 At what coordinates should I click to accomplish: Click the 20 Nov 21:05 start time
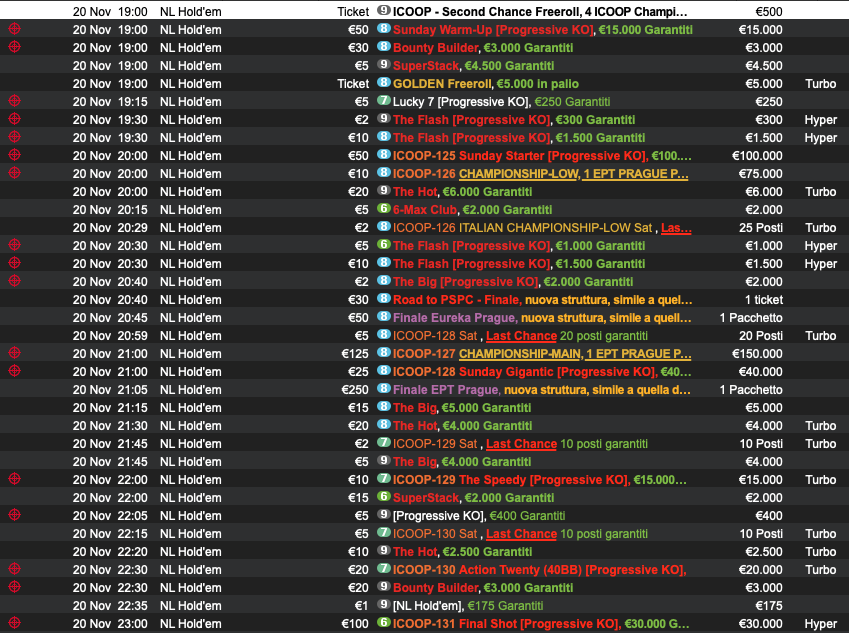point(110,390)
